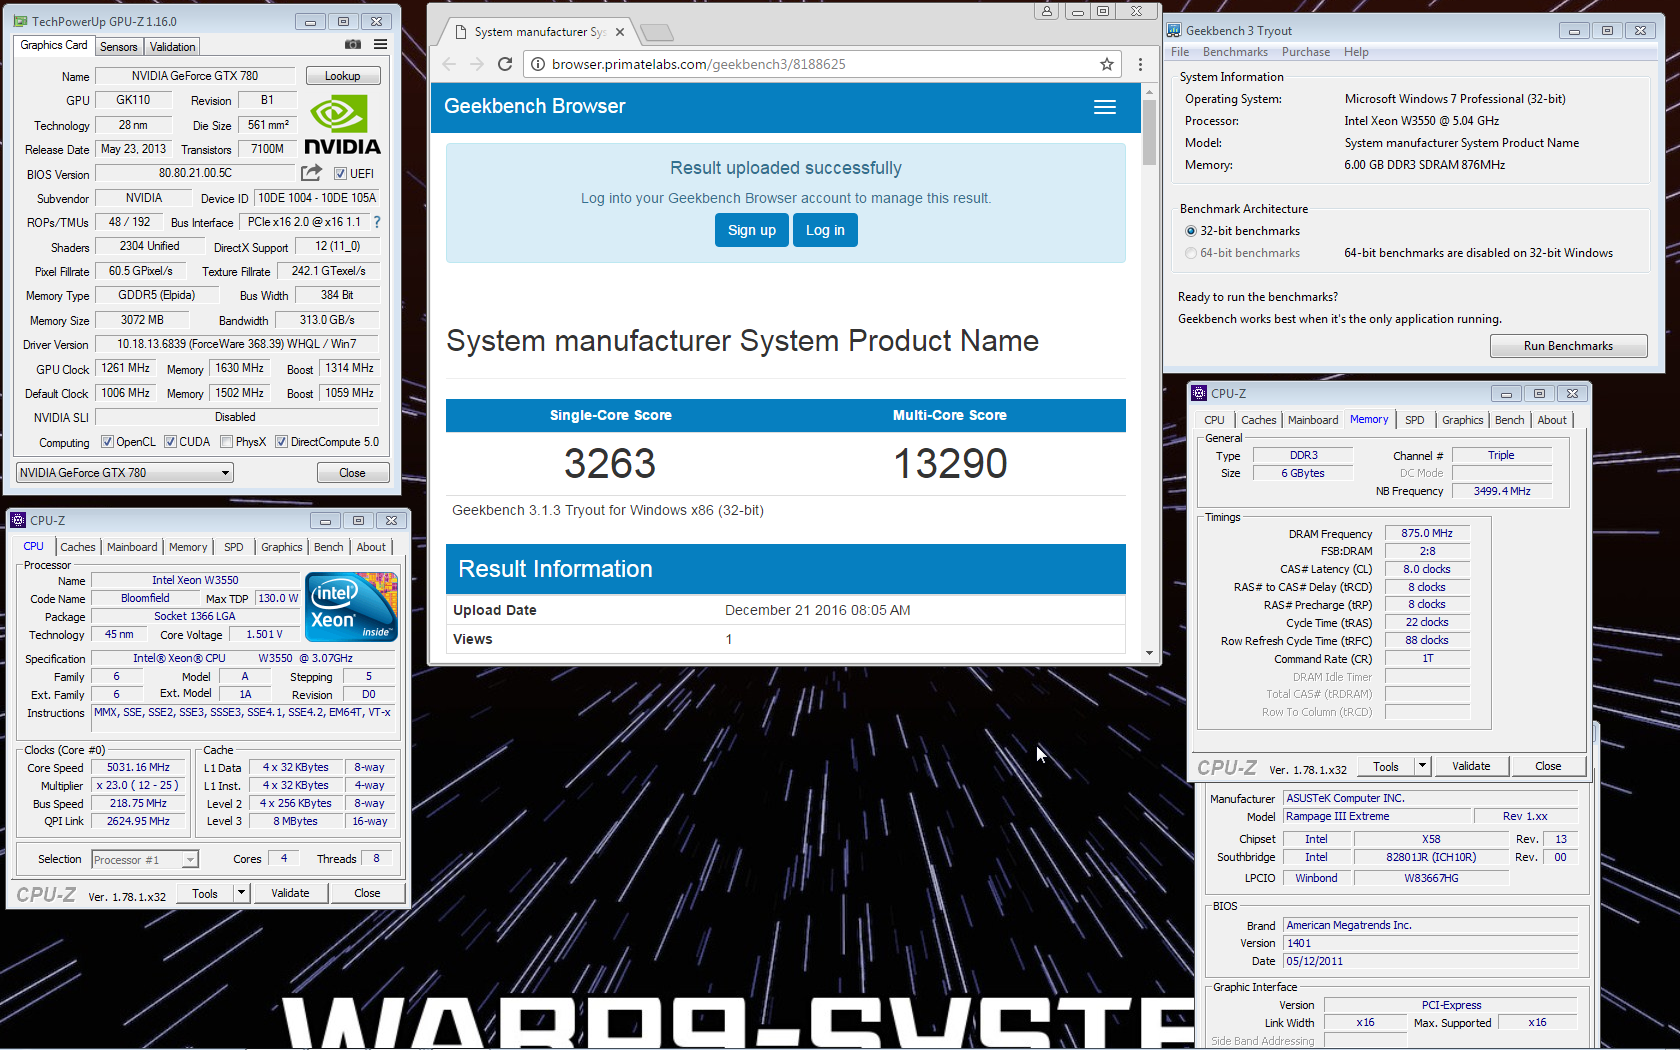Viewport: 1680px width, 1050px height.
Task: Open the Mainboard tab in left CPU-Z
Action: (x=132, y=547)
